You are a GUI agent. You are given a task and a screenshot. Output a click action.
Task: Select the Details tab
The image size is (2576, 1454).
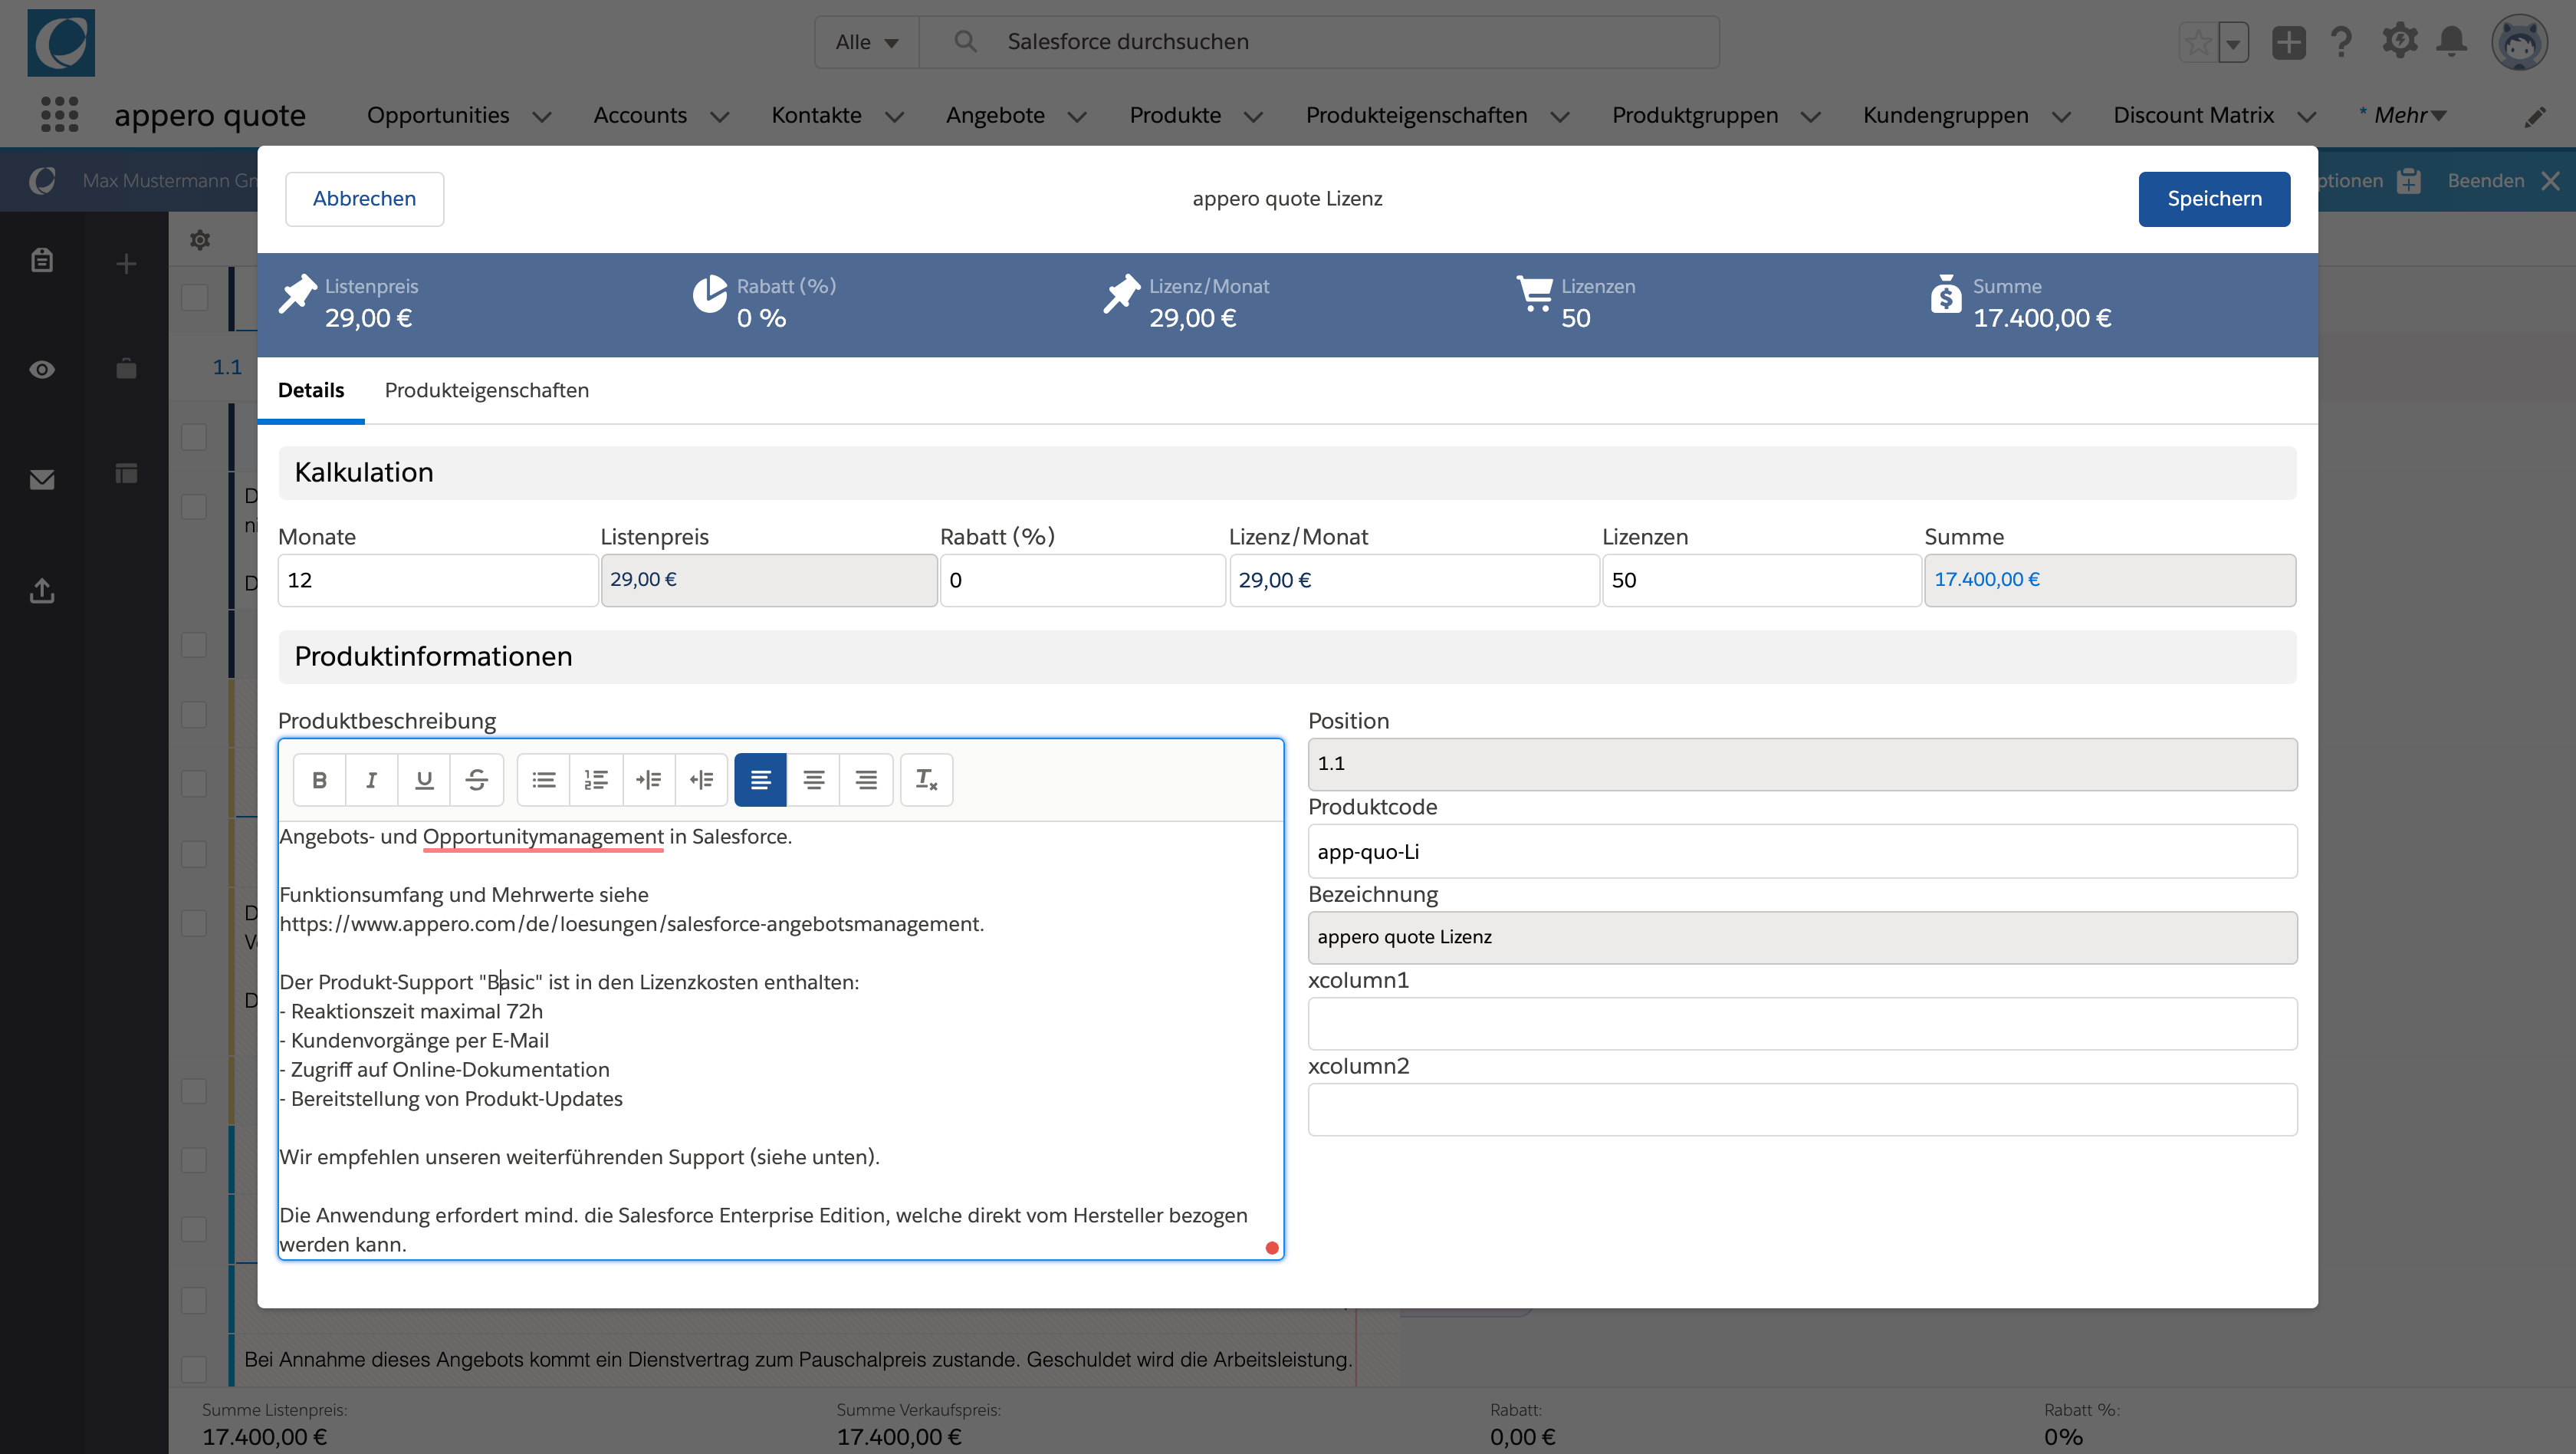pos(310,390)
